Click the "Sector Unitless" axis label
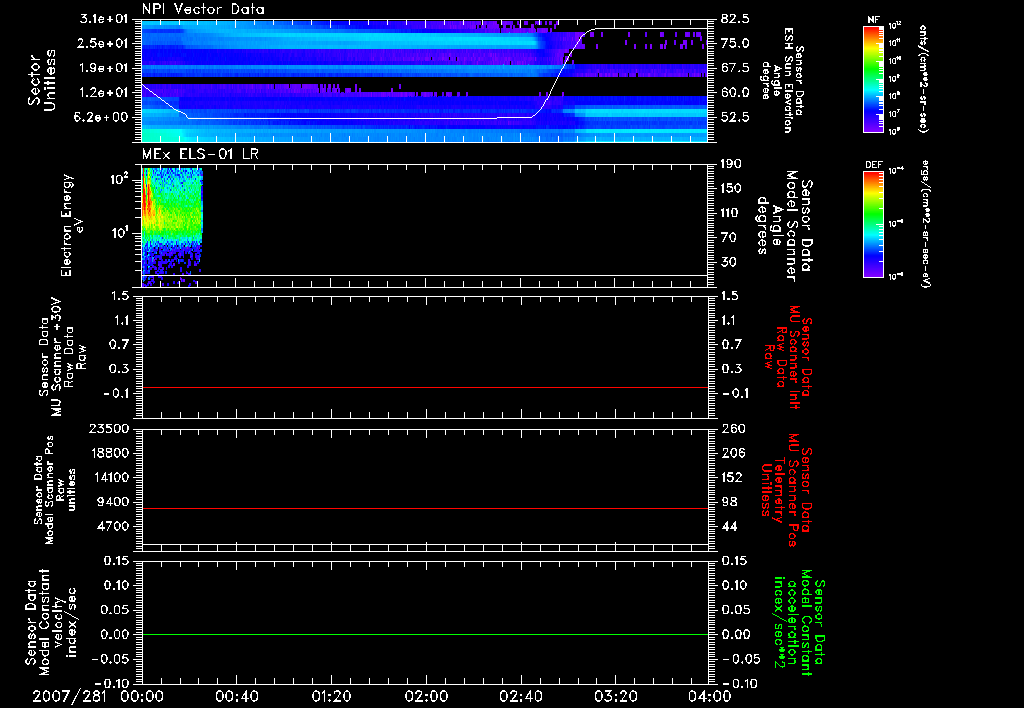1024x708 pixels. (41, 80)
